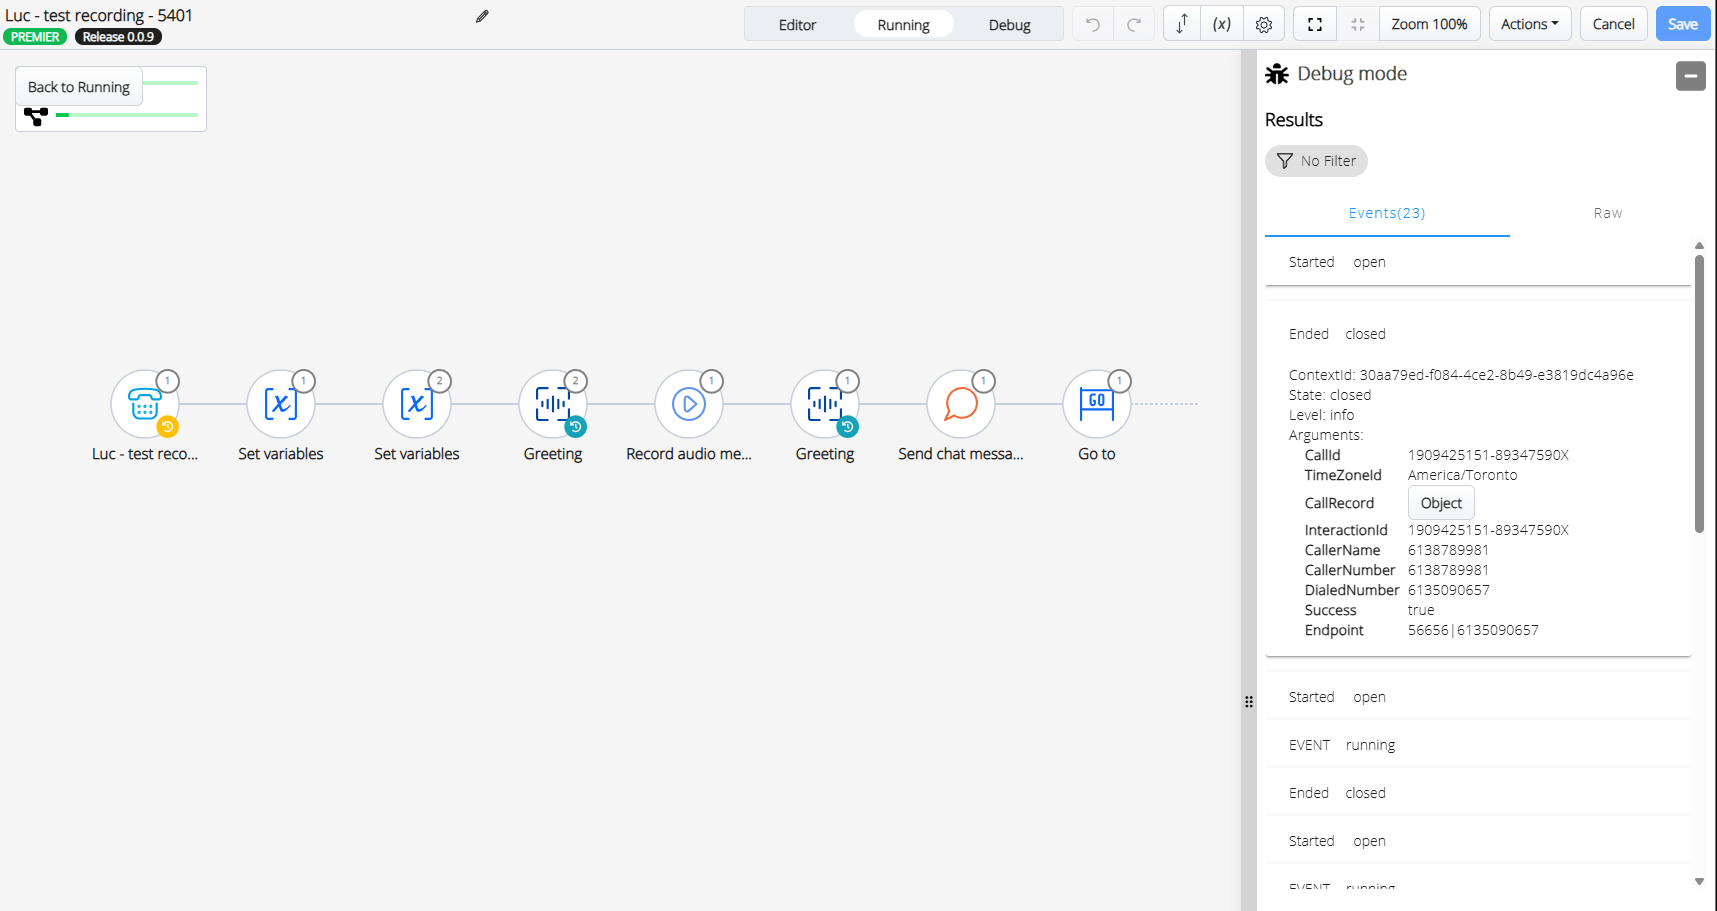1717x911 pixels.
Task: Open the Actions dropdown menu
Action: [x=1529, y=24]
